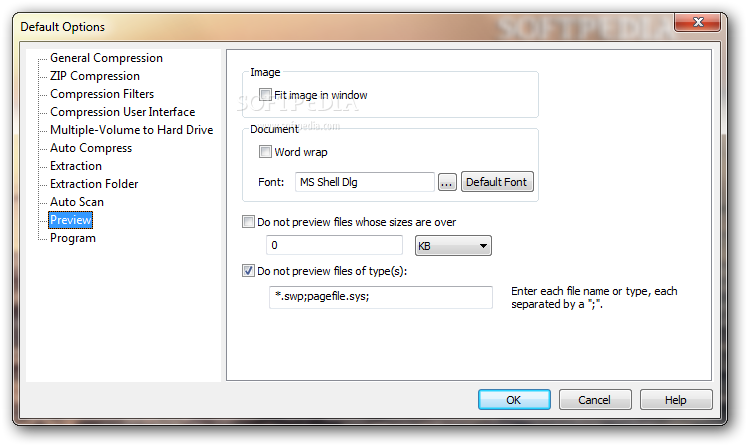Enable Fit image in window checkbox

point(266,95)
